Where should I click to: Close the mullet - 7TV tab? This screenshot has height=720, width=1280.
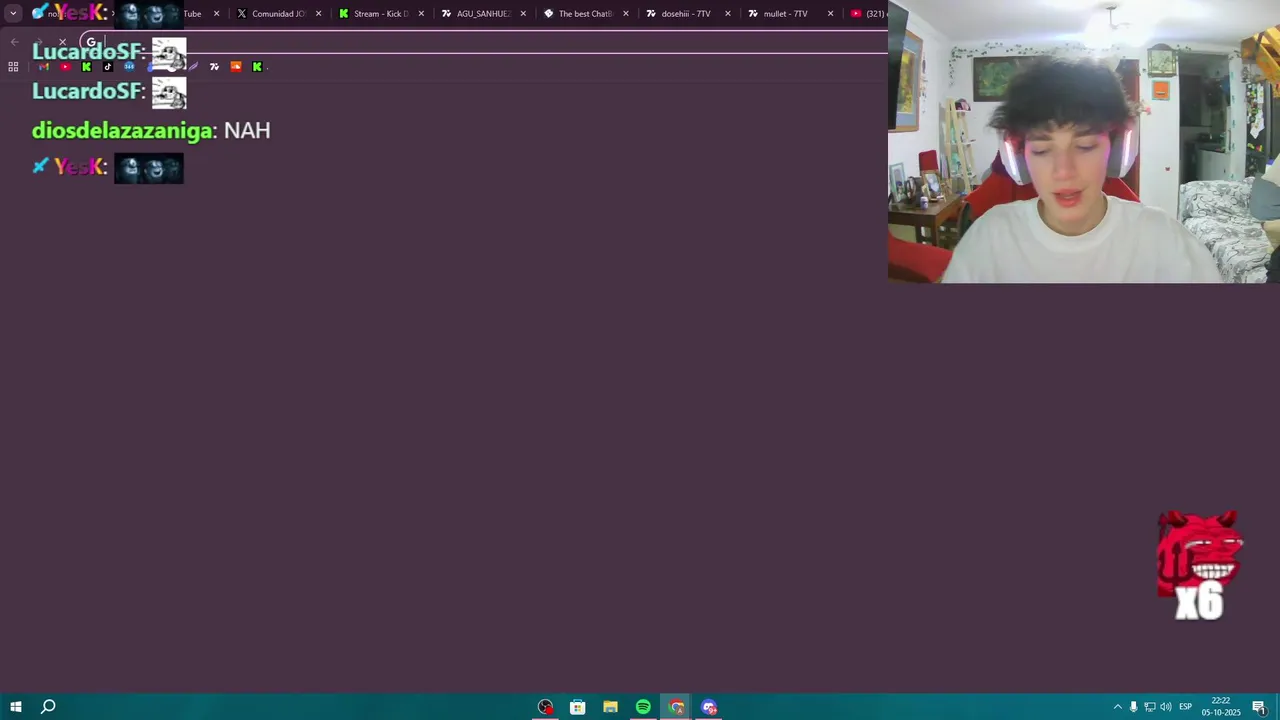click(830, 14)
